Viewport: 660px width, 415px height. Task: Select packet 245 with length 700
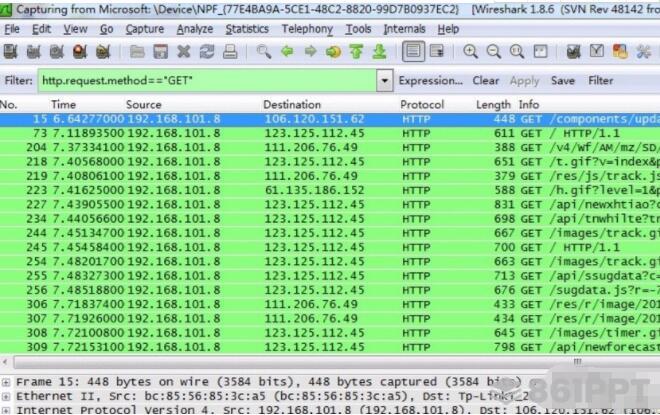tap(330, 247)
